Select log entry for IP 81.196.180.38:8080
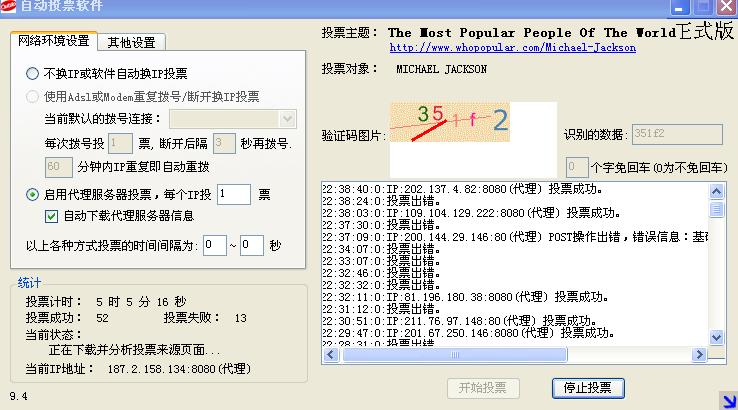The height and width of the screenshot is (410, 738). tap(465, 297)
